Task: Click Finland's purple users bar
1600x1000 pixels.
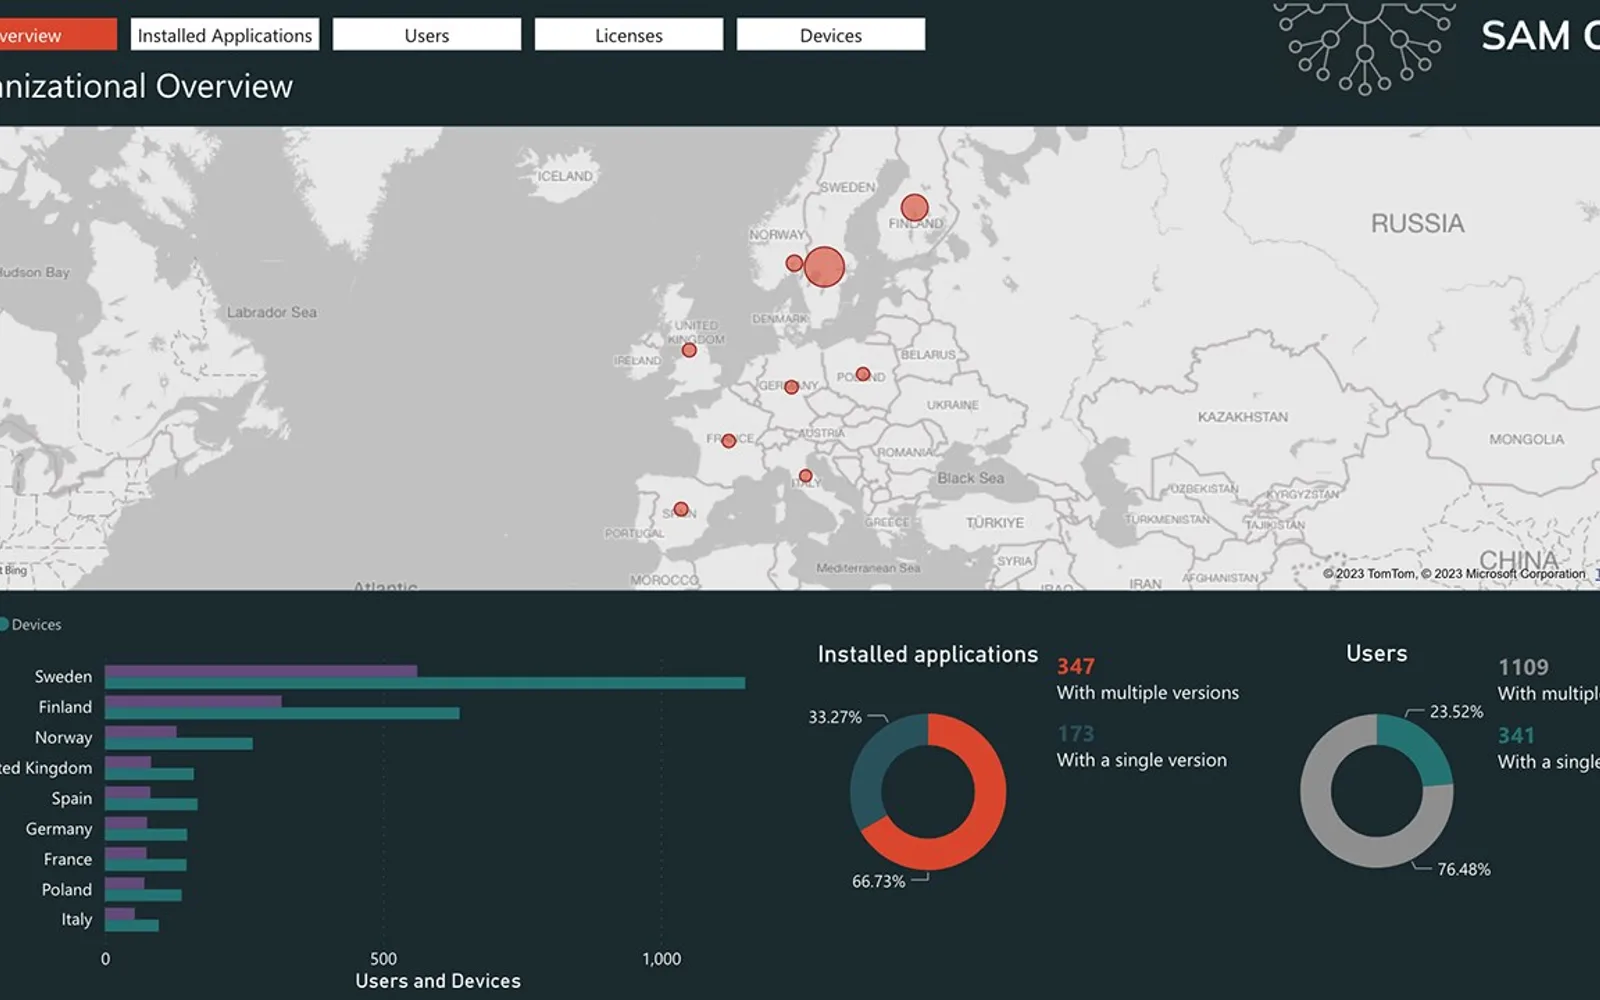Action: pyautogui.click(x=193, y=701)
